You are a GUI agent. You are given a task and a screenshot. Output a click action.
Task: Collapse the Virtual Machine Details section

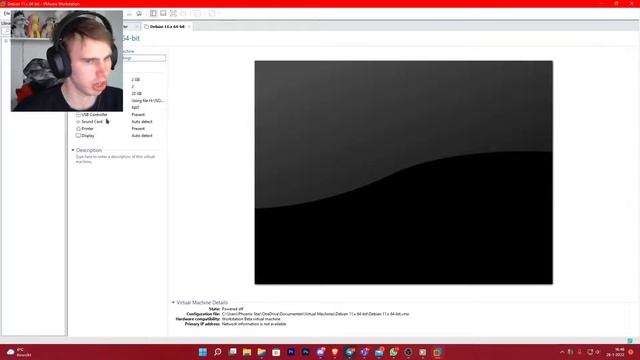173,302
